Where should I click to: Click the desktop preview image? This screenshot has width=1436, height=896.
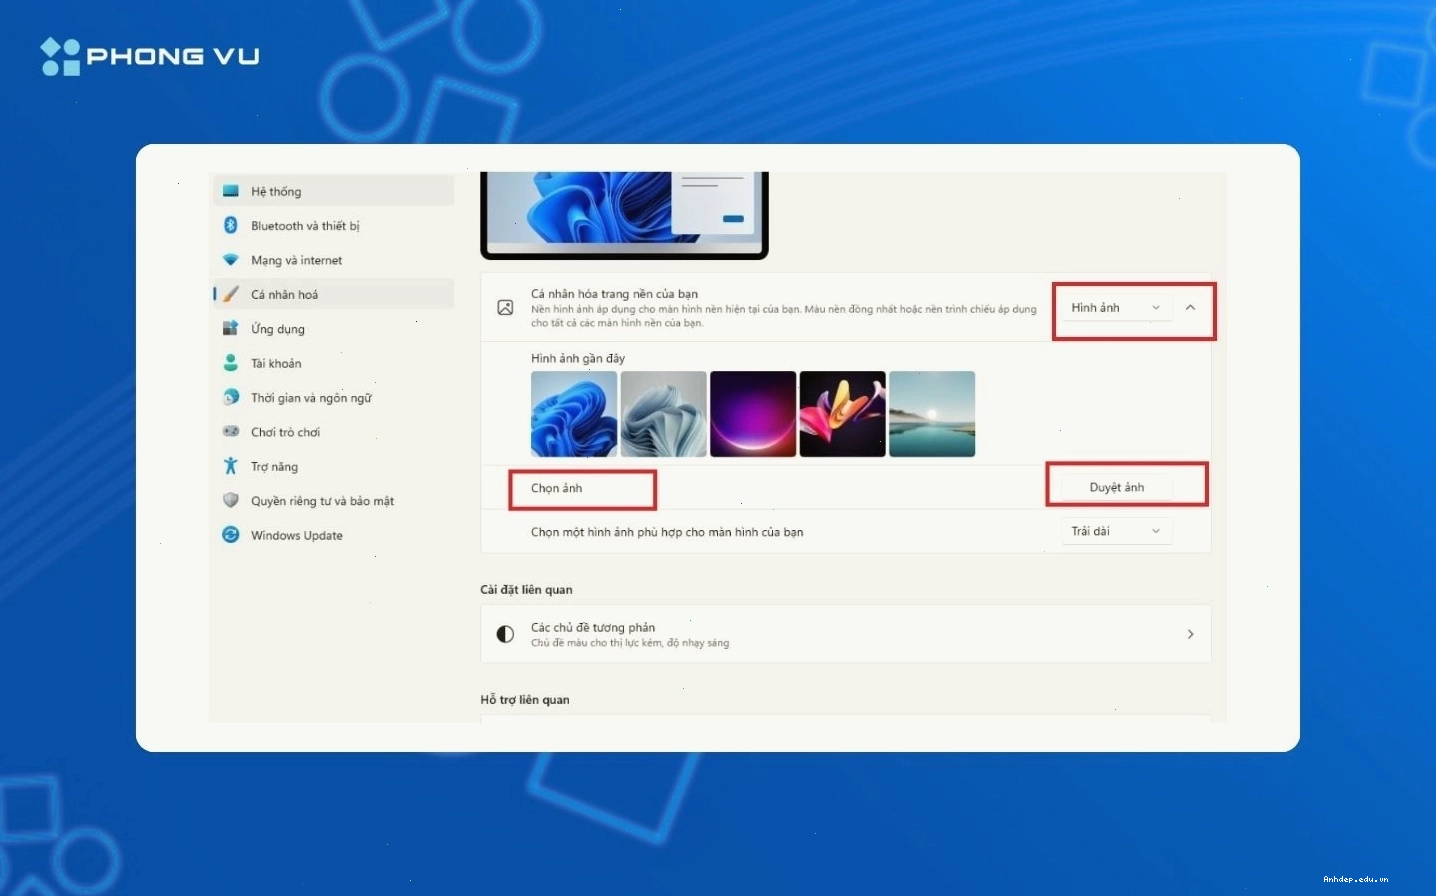point(625,214)
